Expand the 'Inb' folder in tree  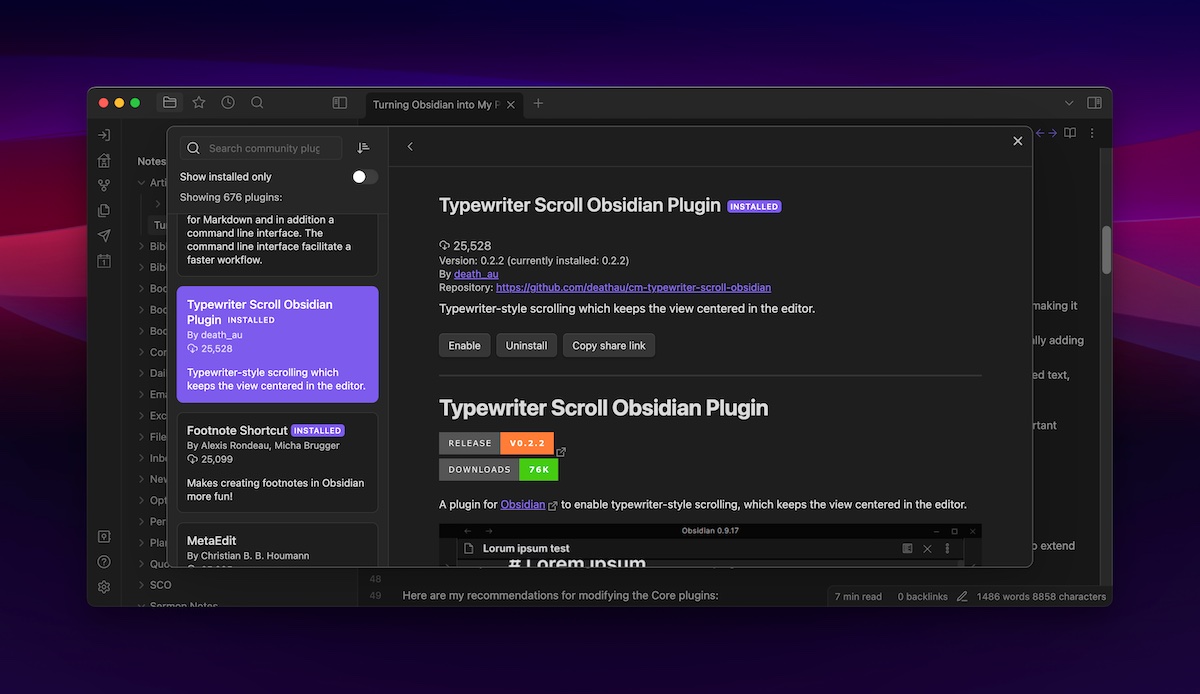[x=141, y=459]
